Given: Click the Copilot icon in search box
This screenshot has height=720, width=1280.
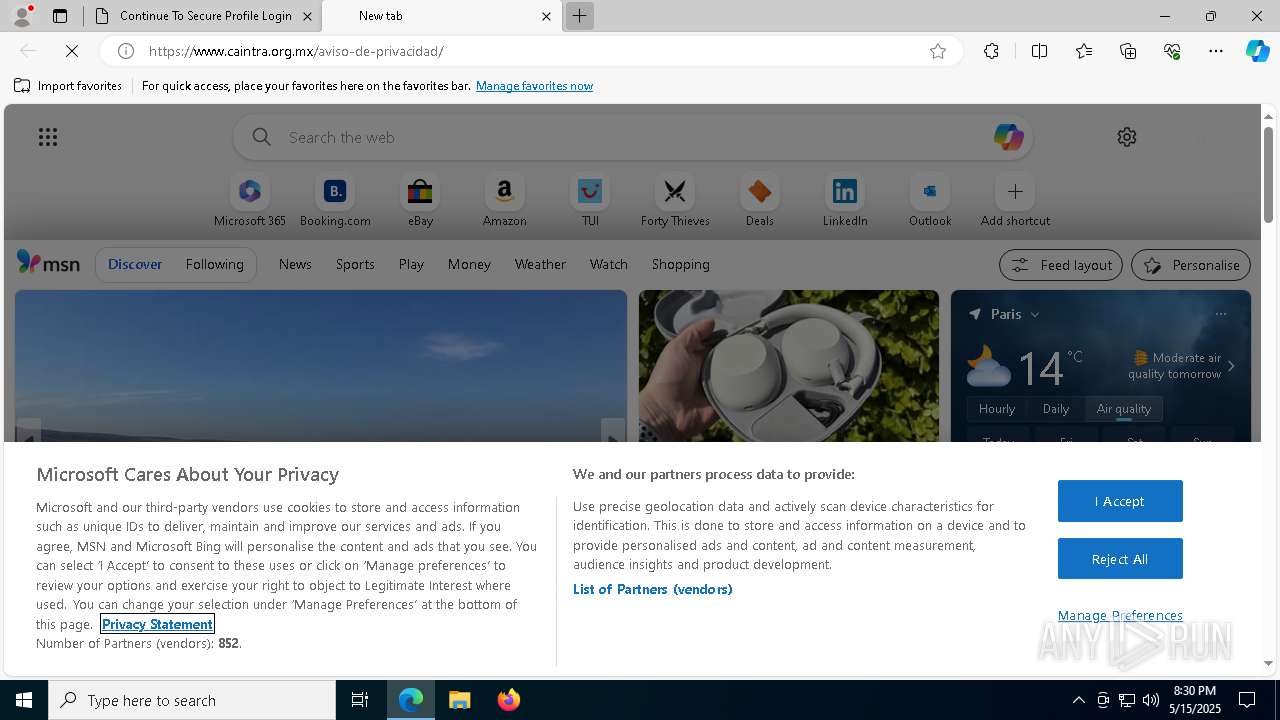Looking at the screenshot, I should click(1008, 137).
